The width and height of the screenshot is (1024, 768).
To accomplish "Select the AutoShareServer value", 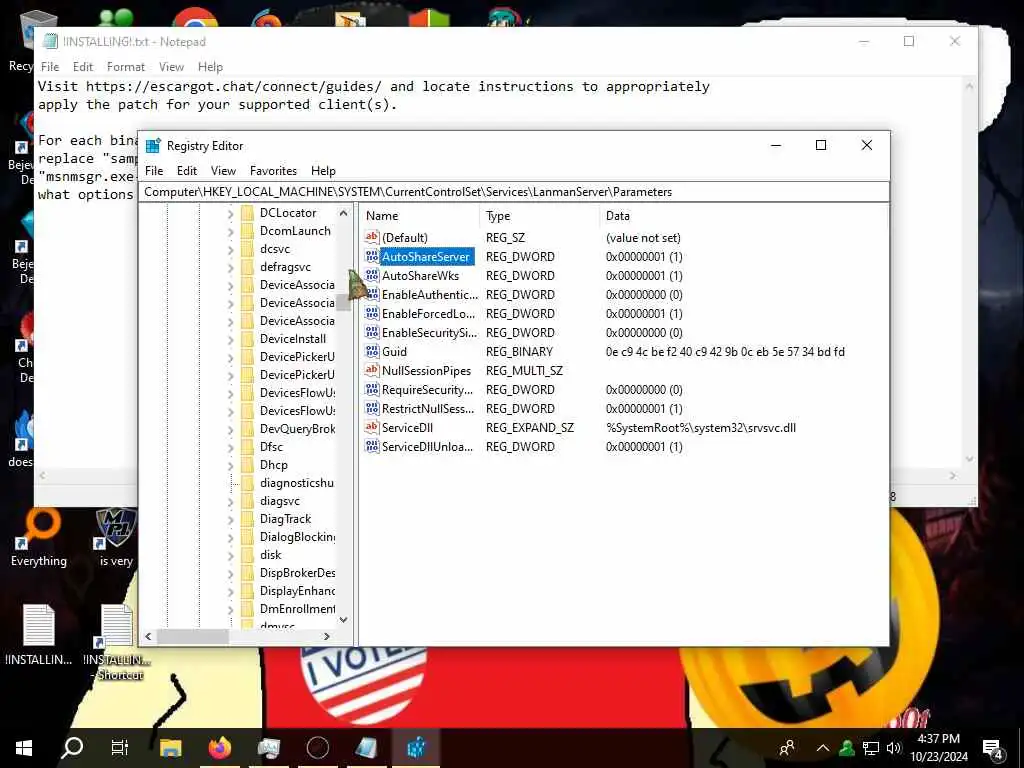I will pos(426,257).
